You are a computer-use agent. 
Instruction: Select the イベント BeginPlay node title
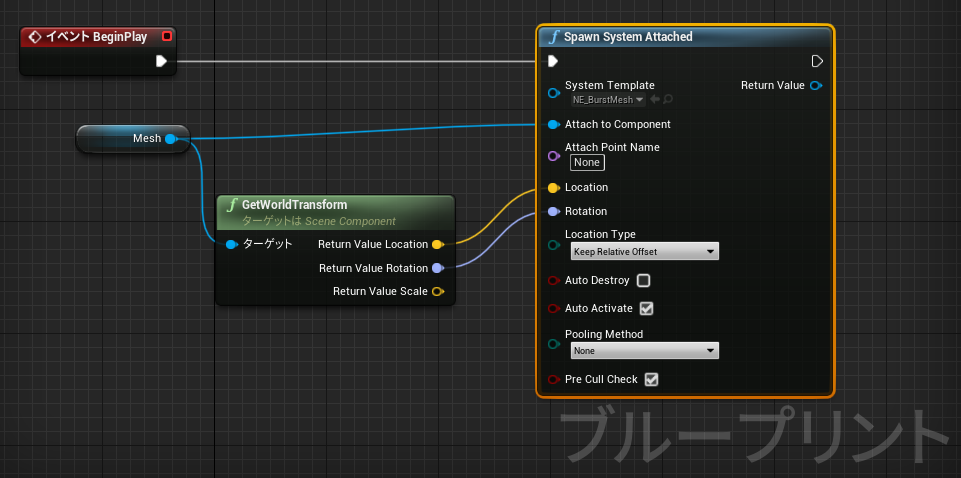click(96, 37)
